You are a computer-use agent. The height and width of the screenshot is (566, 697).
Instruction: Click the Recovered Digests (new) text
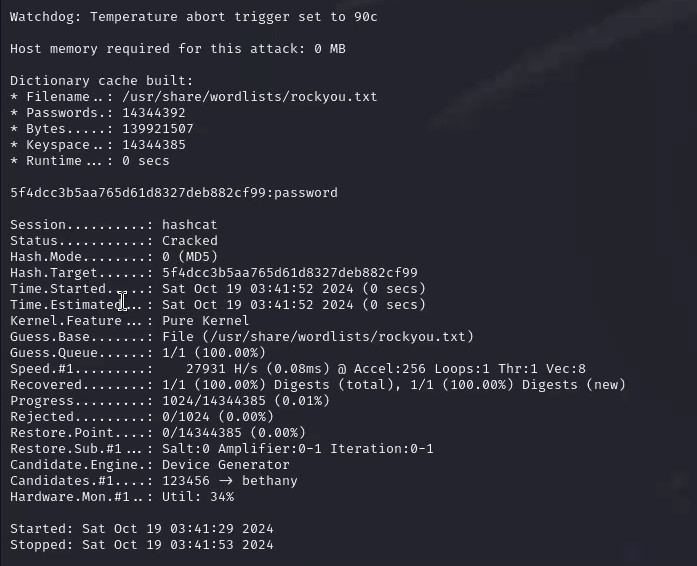tap(574, 385)
